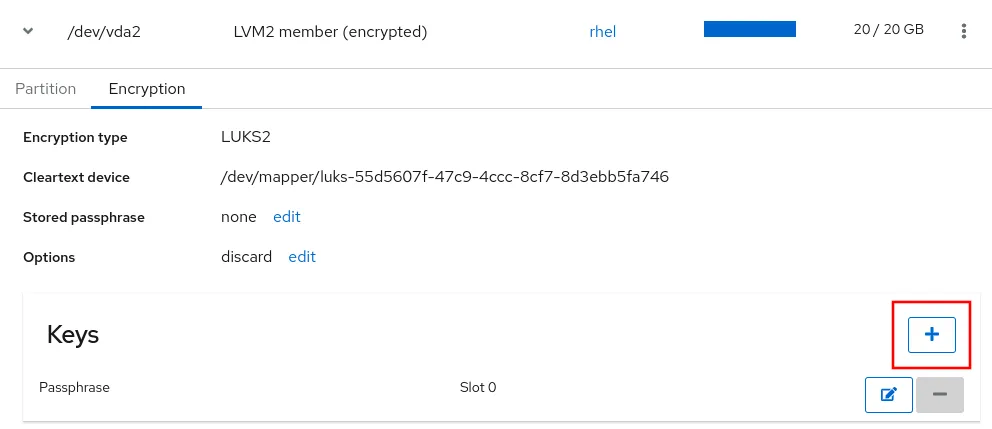Select the Encryption tab

[147, 89]
